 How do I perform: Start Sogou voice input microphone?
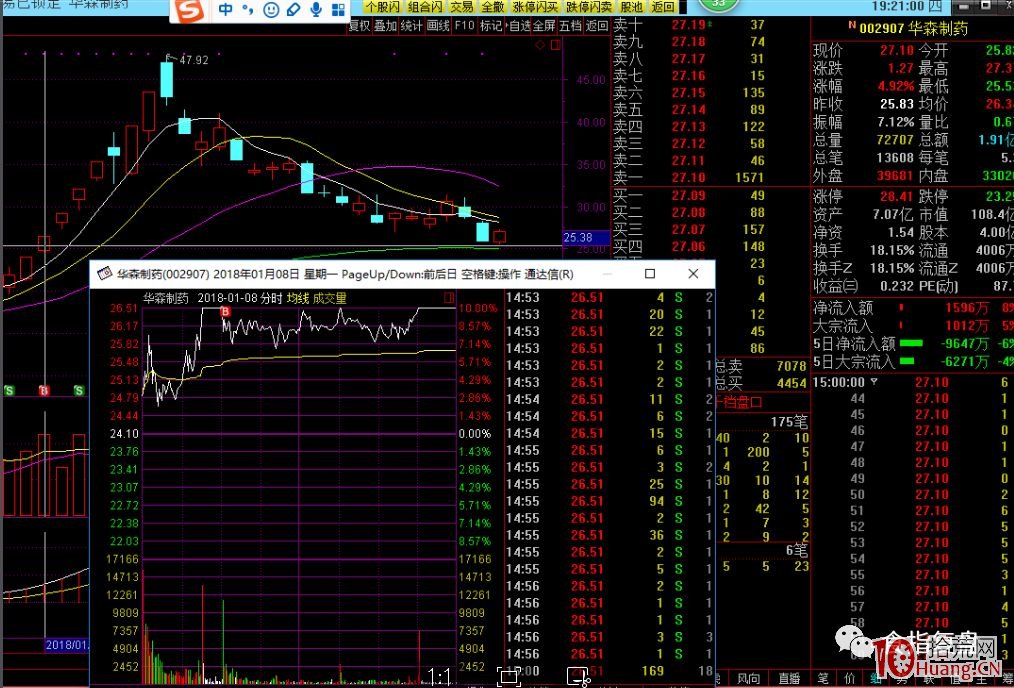(x=316, y=10)
